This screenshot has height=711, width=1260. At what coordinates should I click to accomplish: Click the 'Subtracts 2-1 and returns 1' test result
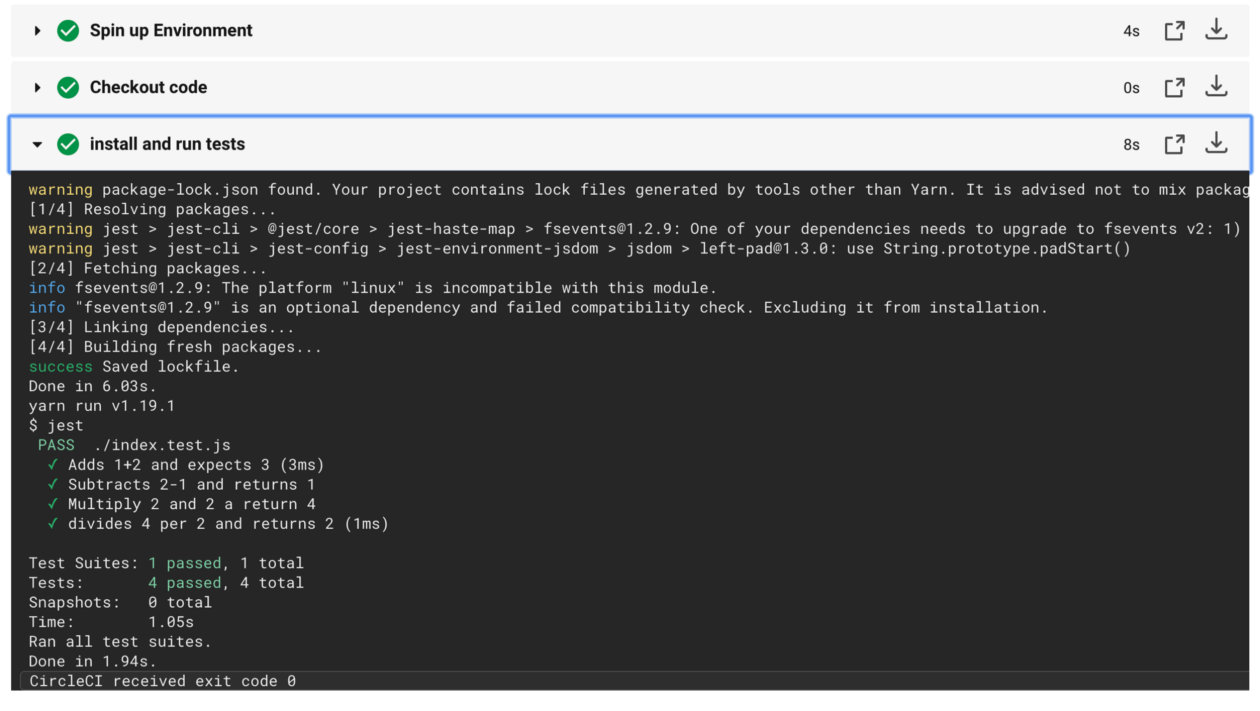click(x=181, y=485)
